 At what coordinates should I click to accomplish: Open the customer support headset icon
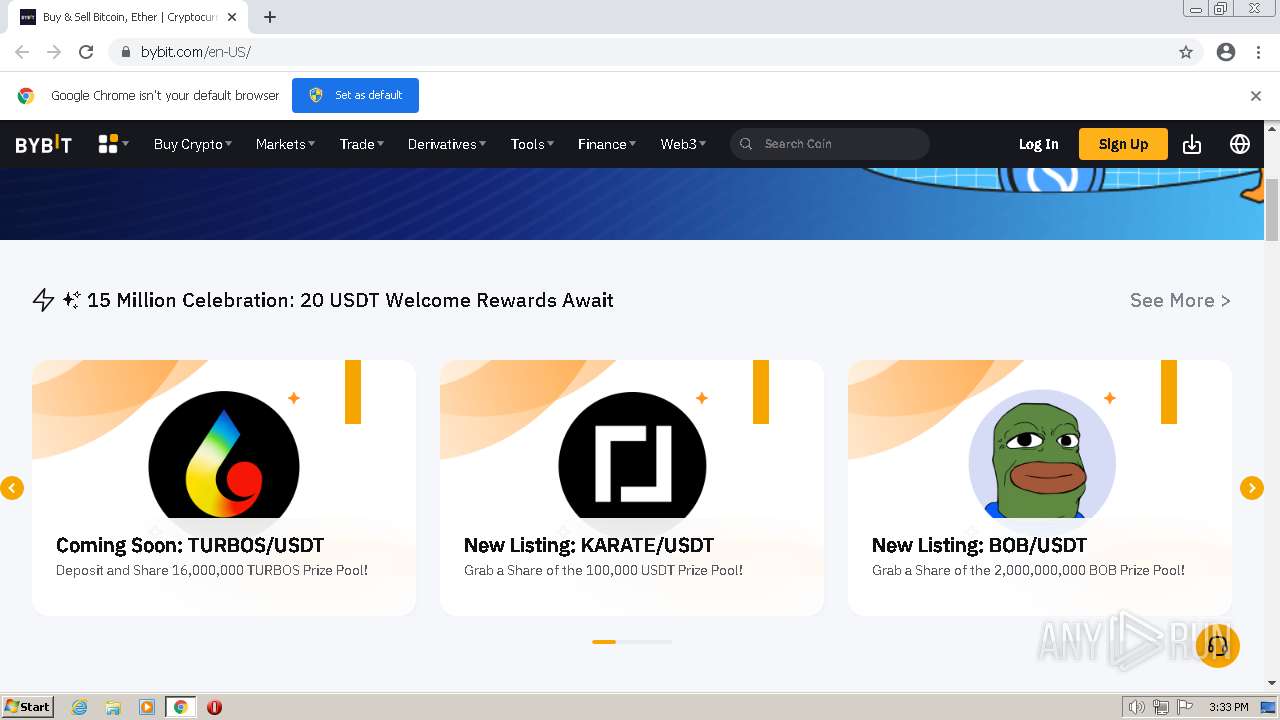[1218, 646]
